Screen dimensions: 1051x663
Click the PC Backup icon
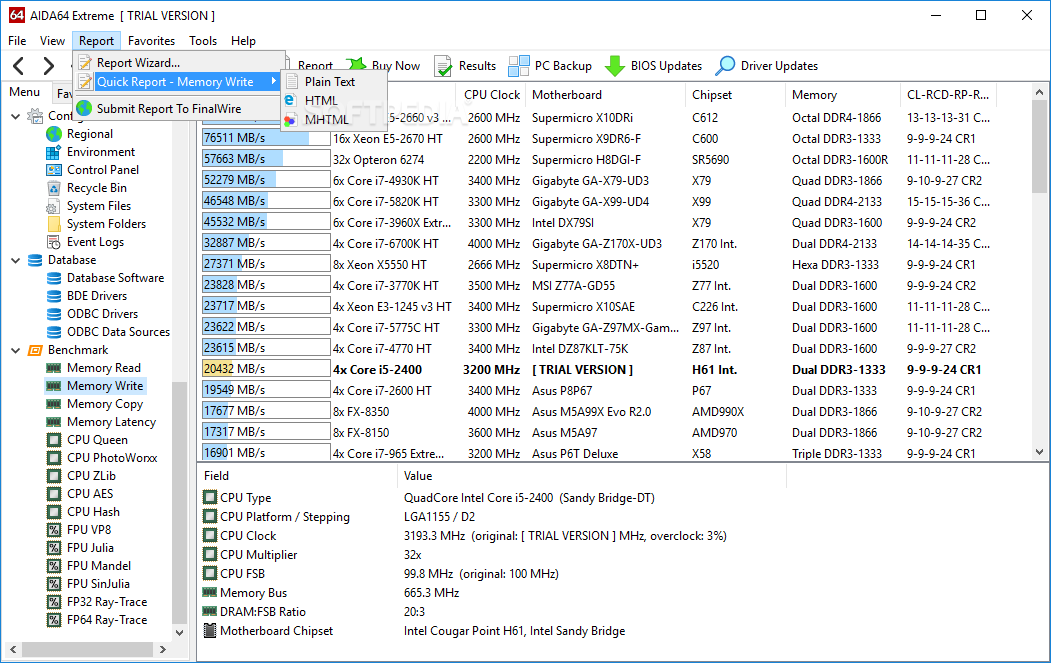coord(519,66)
